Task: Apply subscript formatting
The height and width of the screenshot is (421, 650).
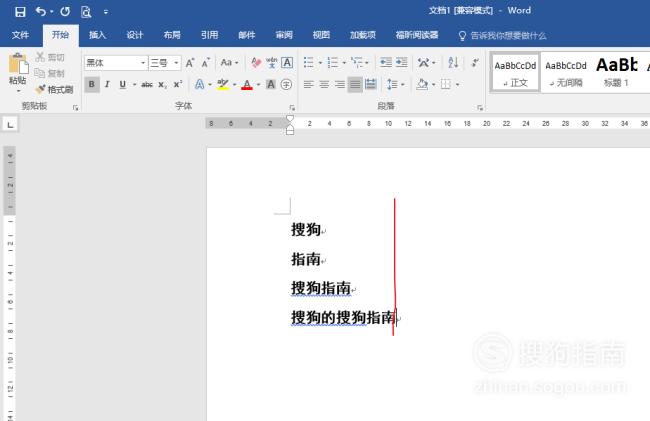Action: pos(162,85)
